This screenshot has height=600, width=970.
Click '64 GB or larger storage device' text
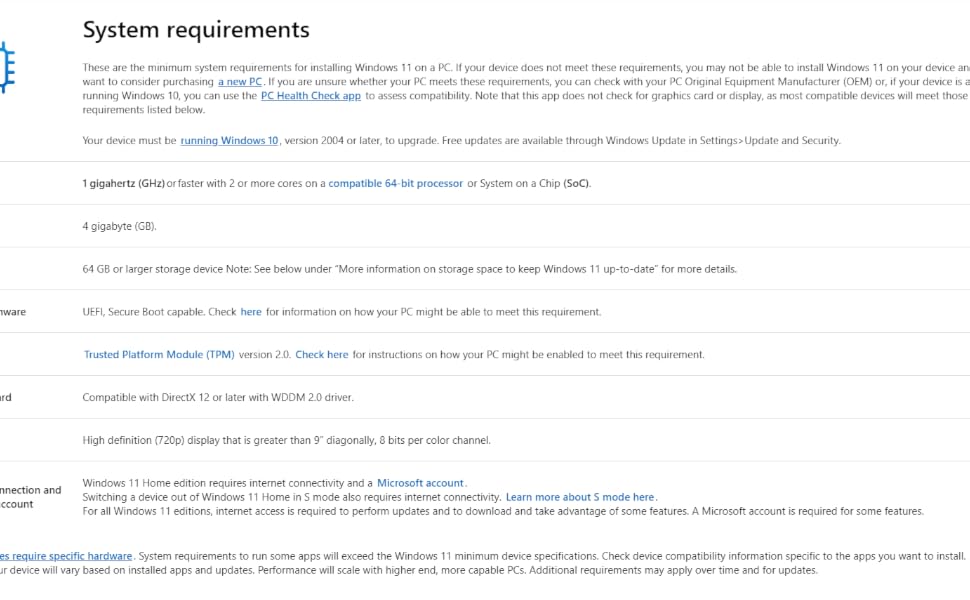pos(153,269)
